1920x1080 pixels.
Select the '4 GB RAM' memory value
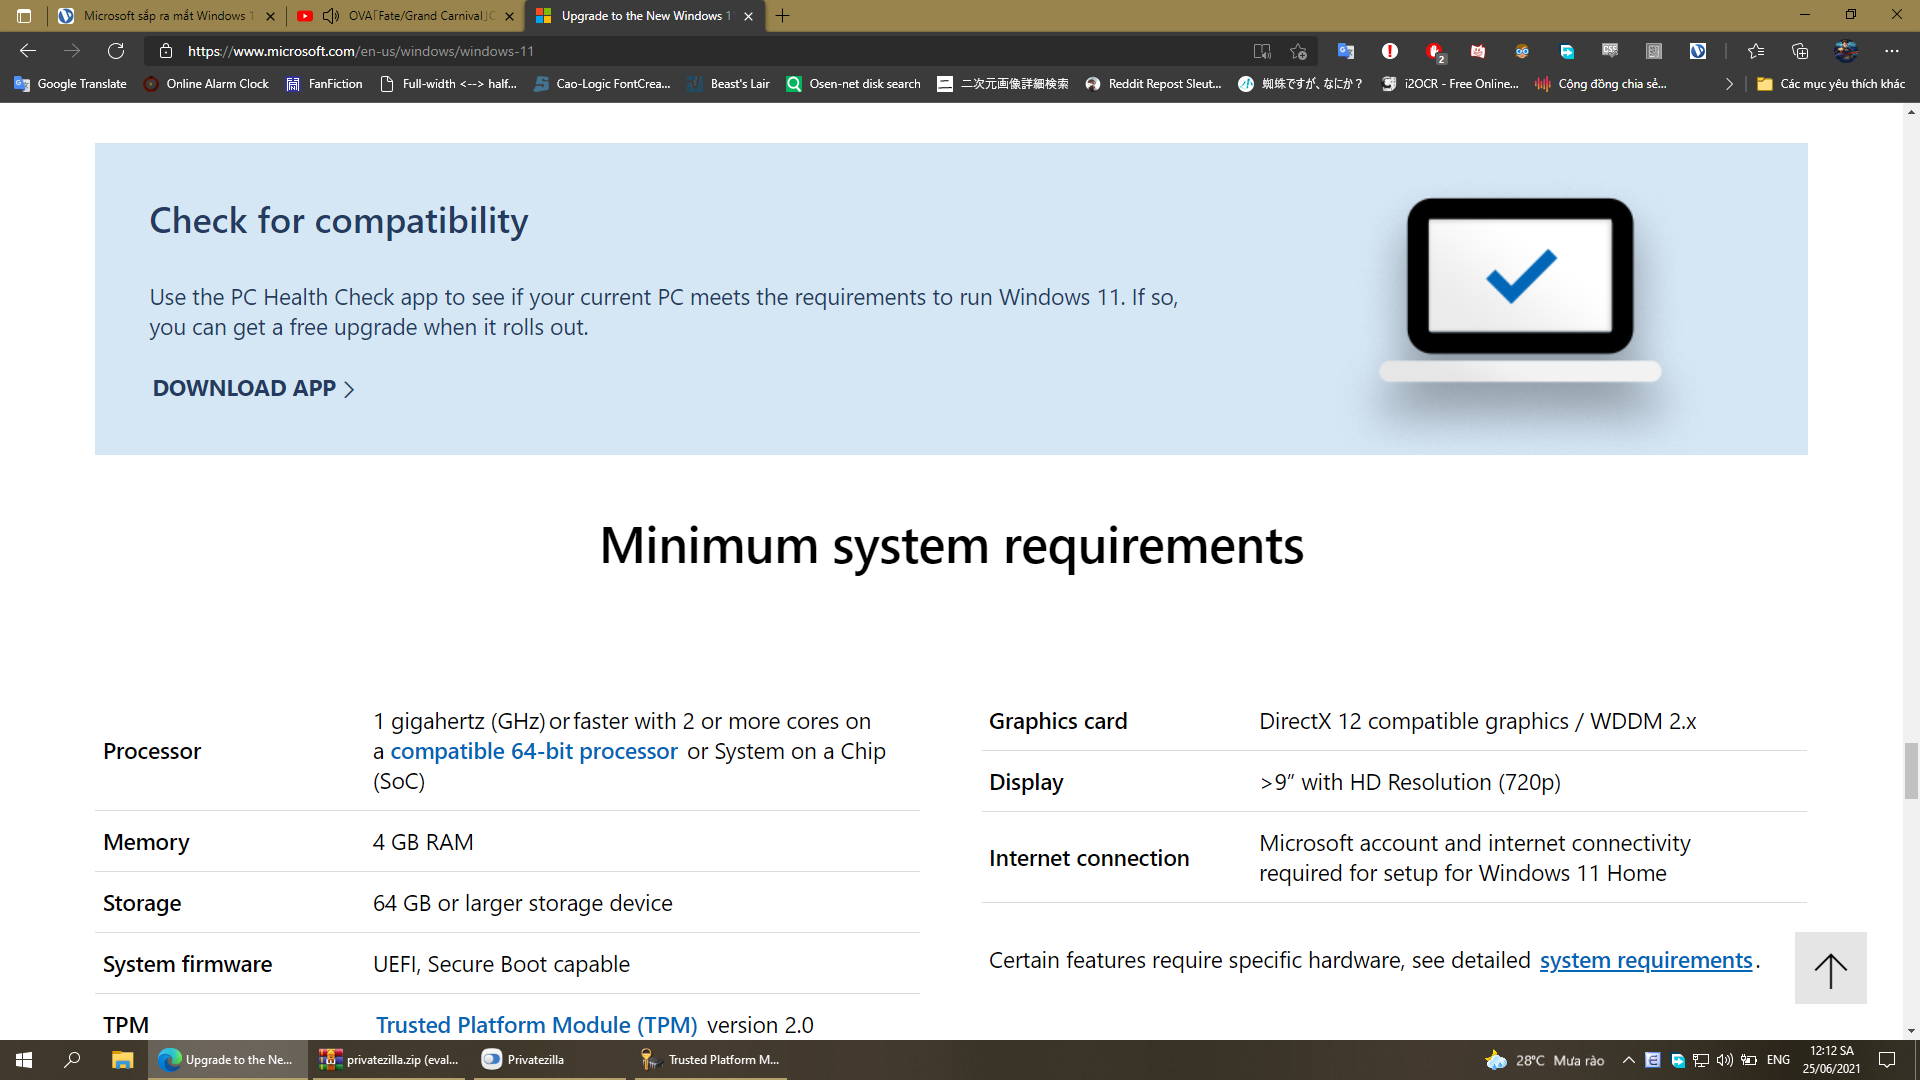pos(423,842)
